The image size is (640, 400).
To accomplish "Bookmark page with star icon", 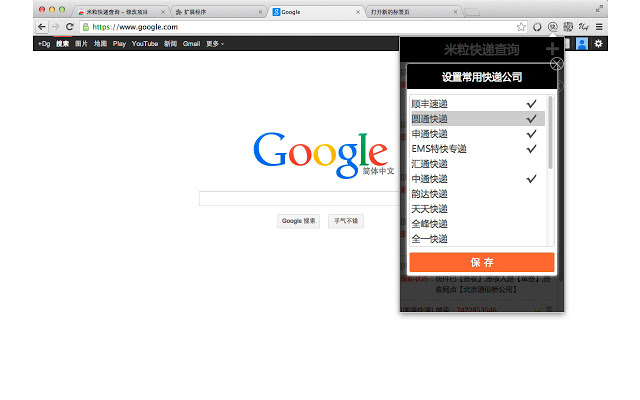I will click(x=521, y=27).
